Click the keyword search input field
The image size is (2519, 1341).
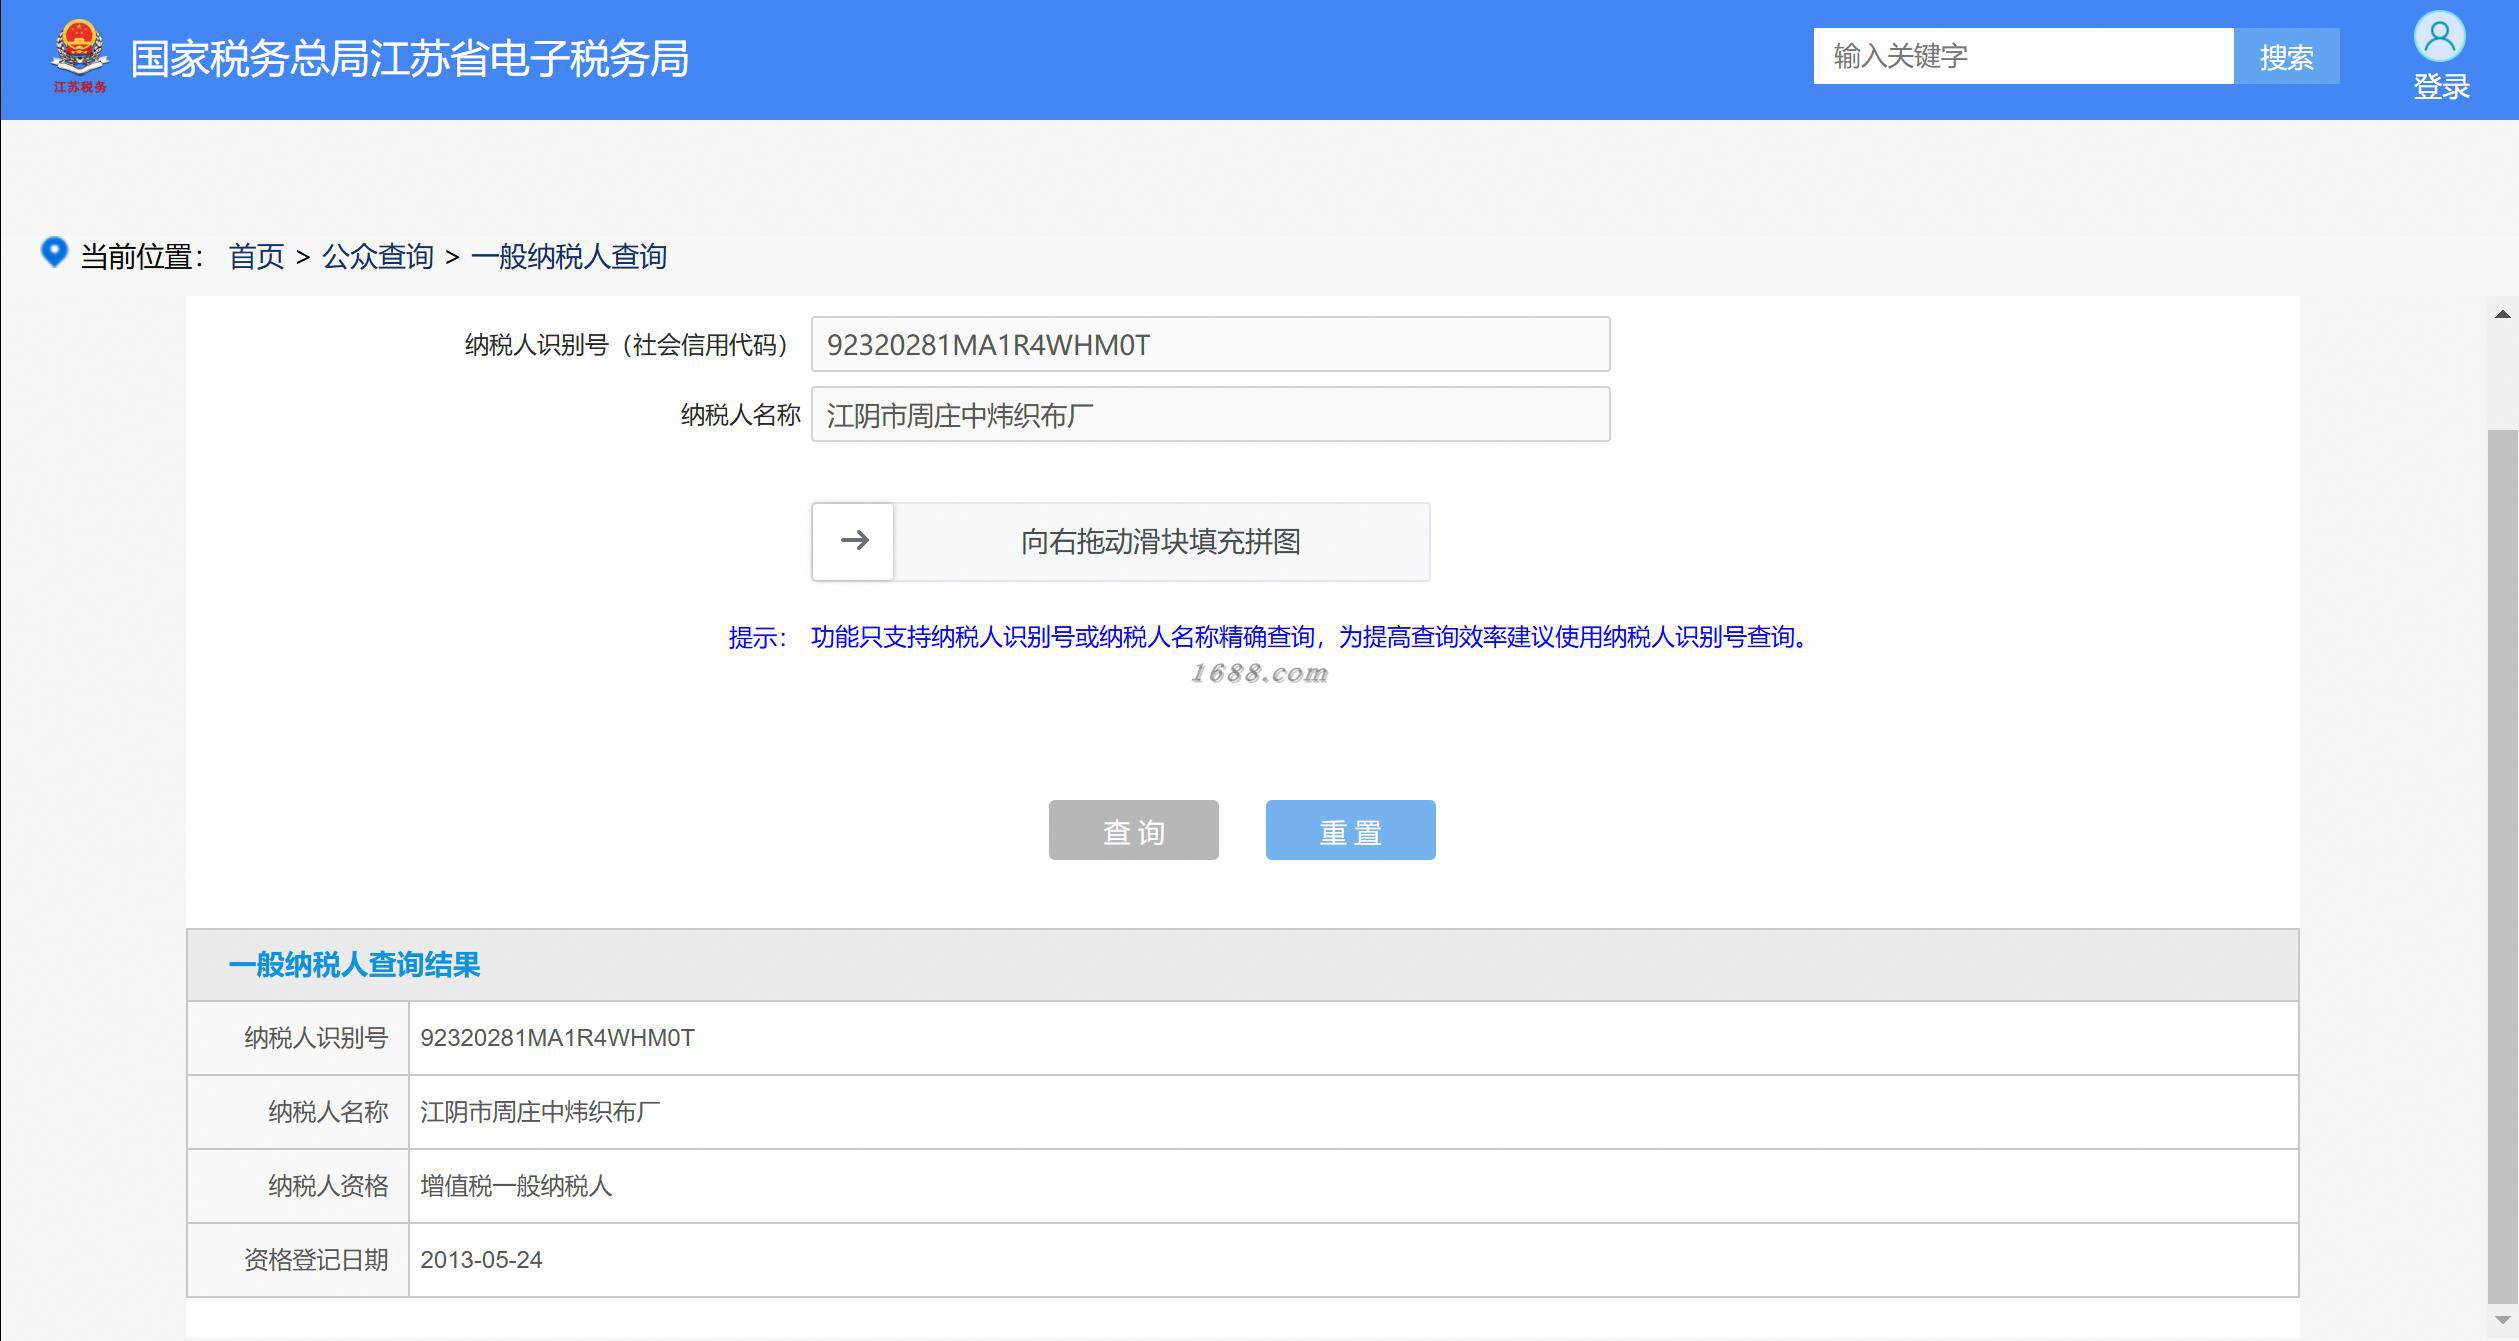[2022, 56]
